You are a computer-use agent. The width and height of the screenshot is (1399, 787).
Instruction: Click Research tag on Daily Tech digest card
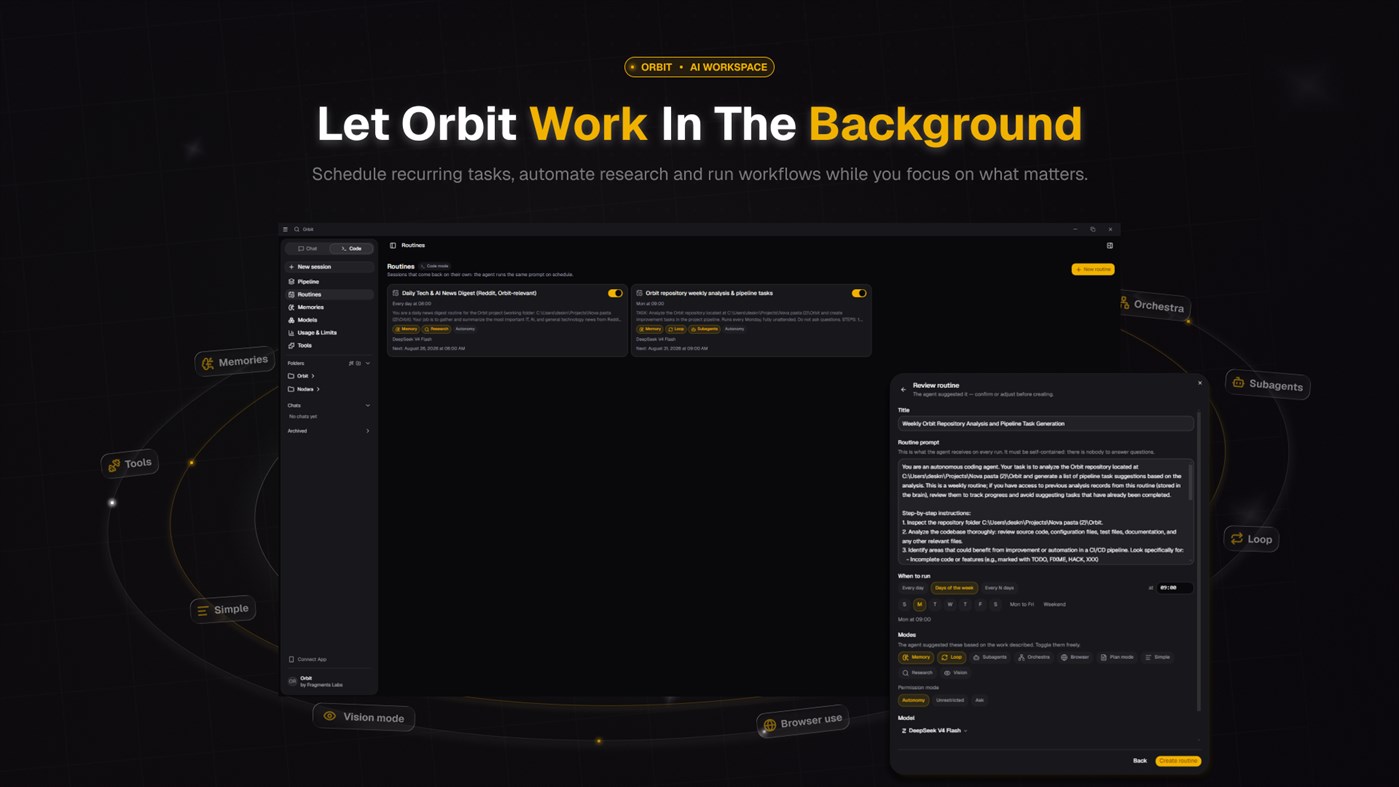click(437, 329)
